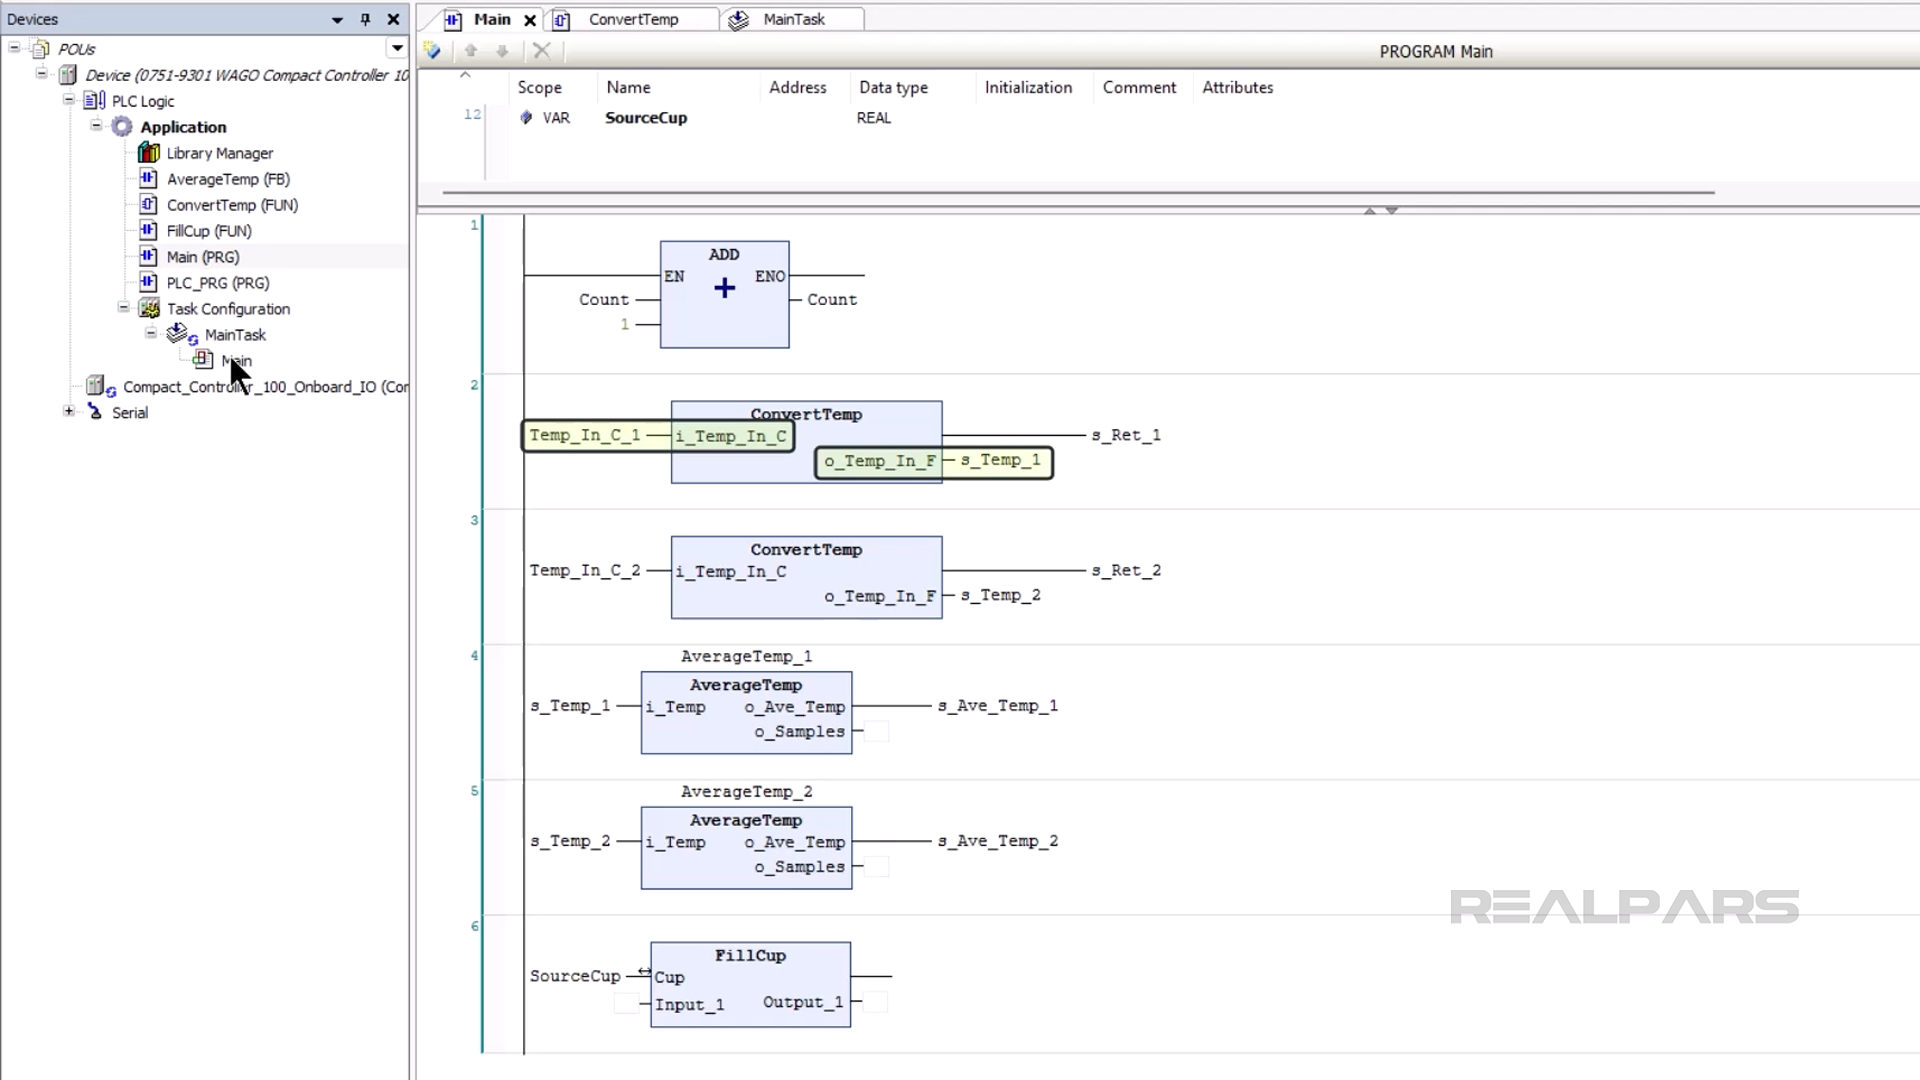Click the Address column header
1920x1080 pixels.
pyautogui.click(x=798, y=88)
